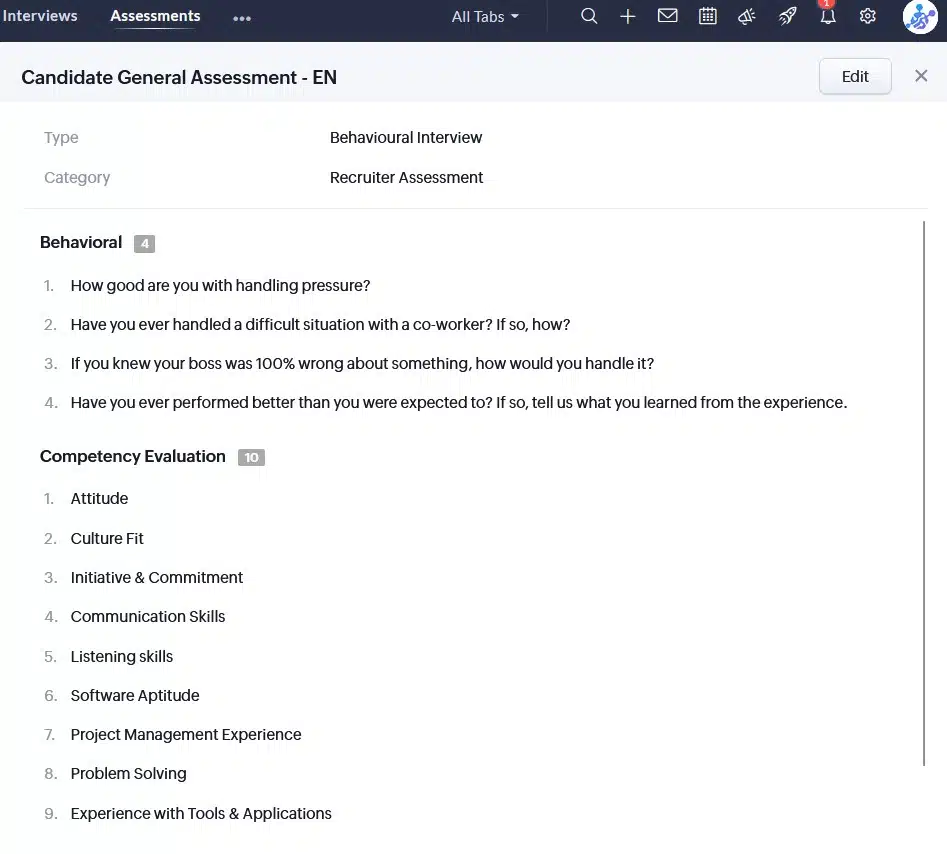Click the Competency Evaluation count badge
This screenshot has width=947, height=854.
(x=251, y=457)
